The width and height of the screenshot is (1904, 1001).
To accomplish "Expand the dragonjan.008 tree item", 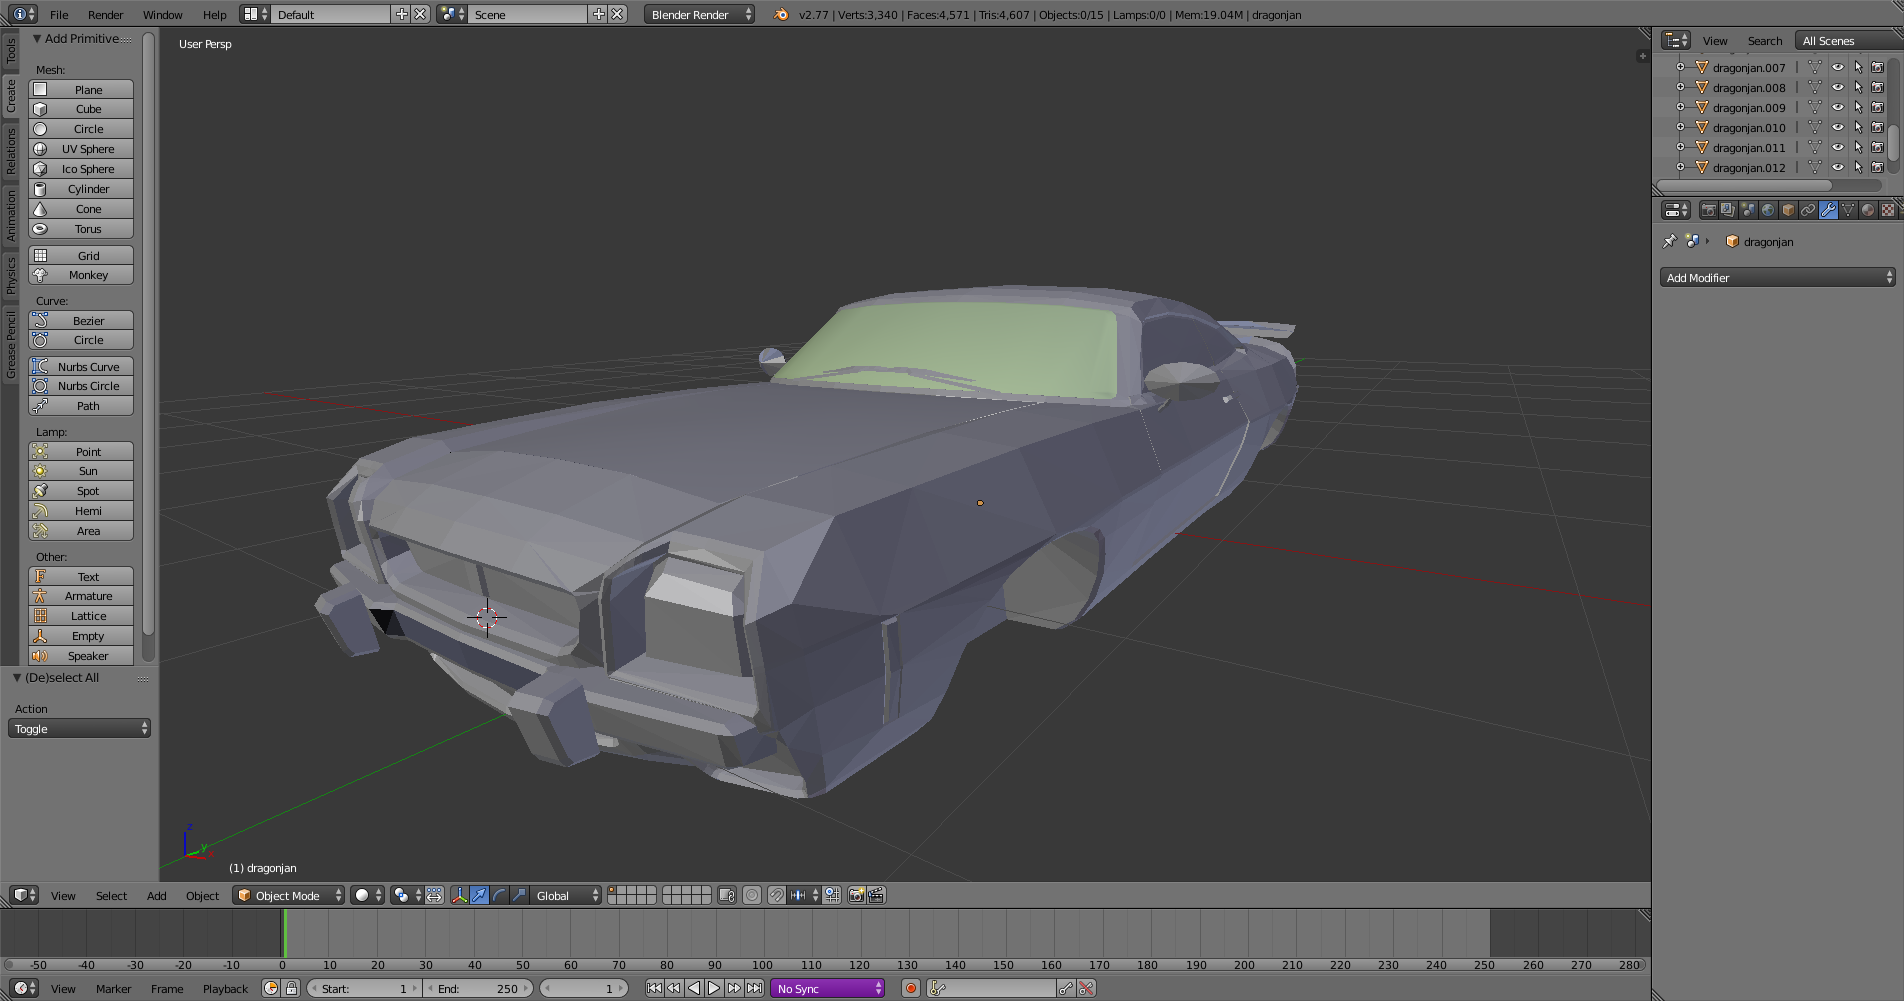I will pyautogui.click(x=1680, y=88).
